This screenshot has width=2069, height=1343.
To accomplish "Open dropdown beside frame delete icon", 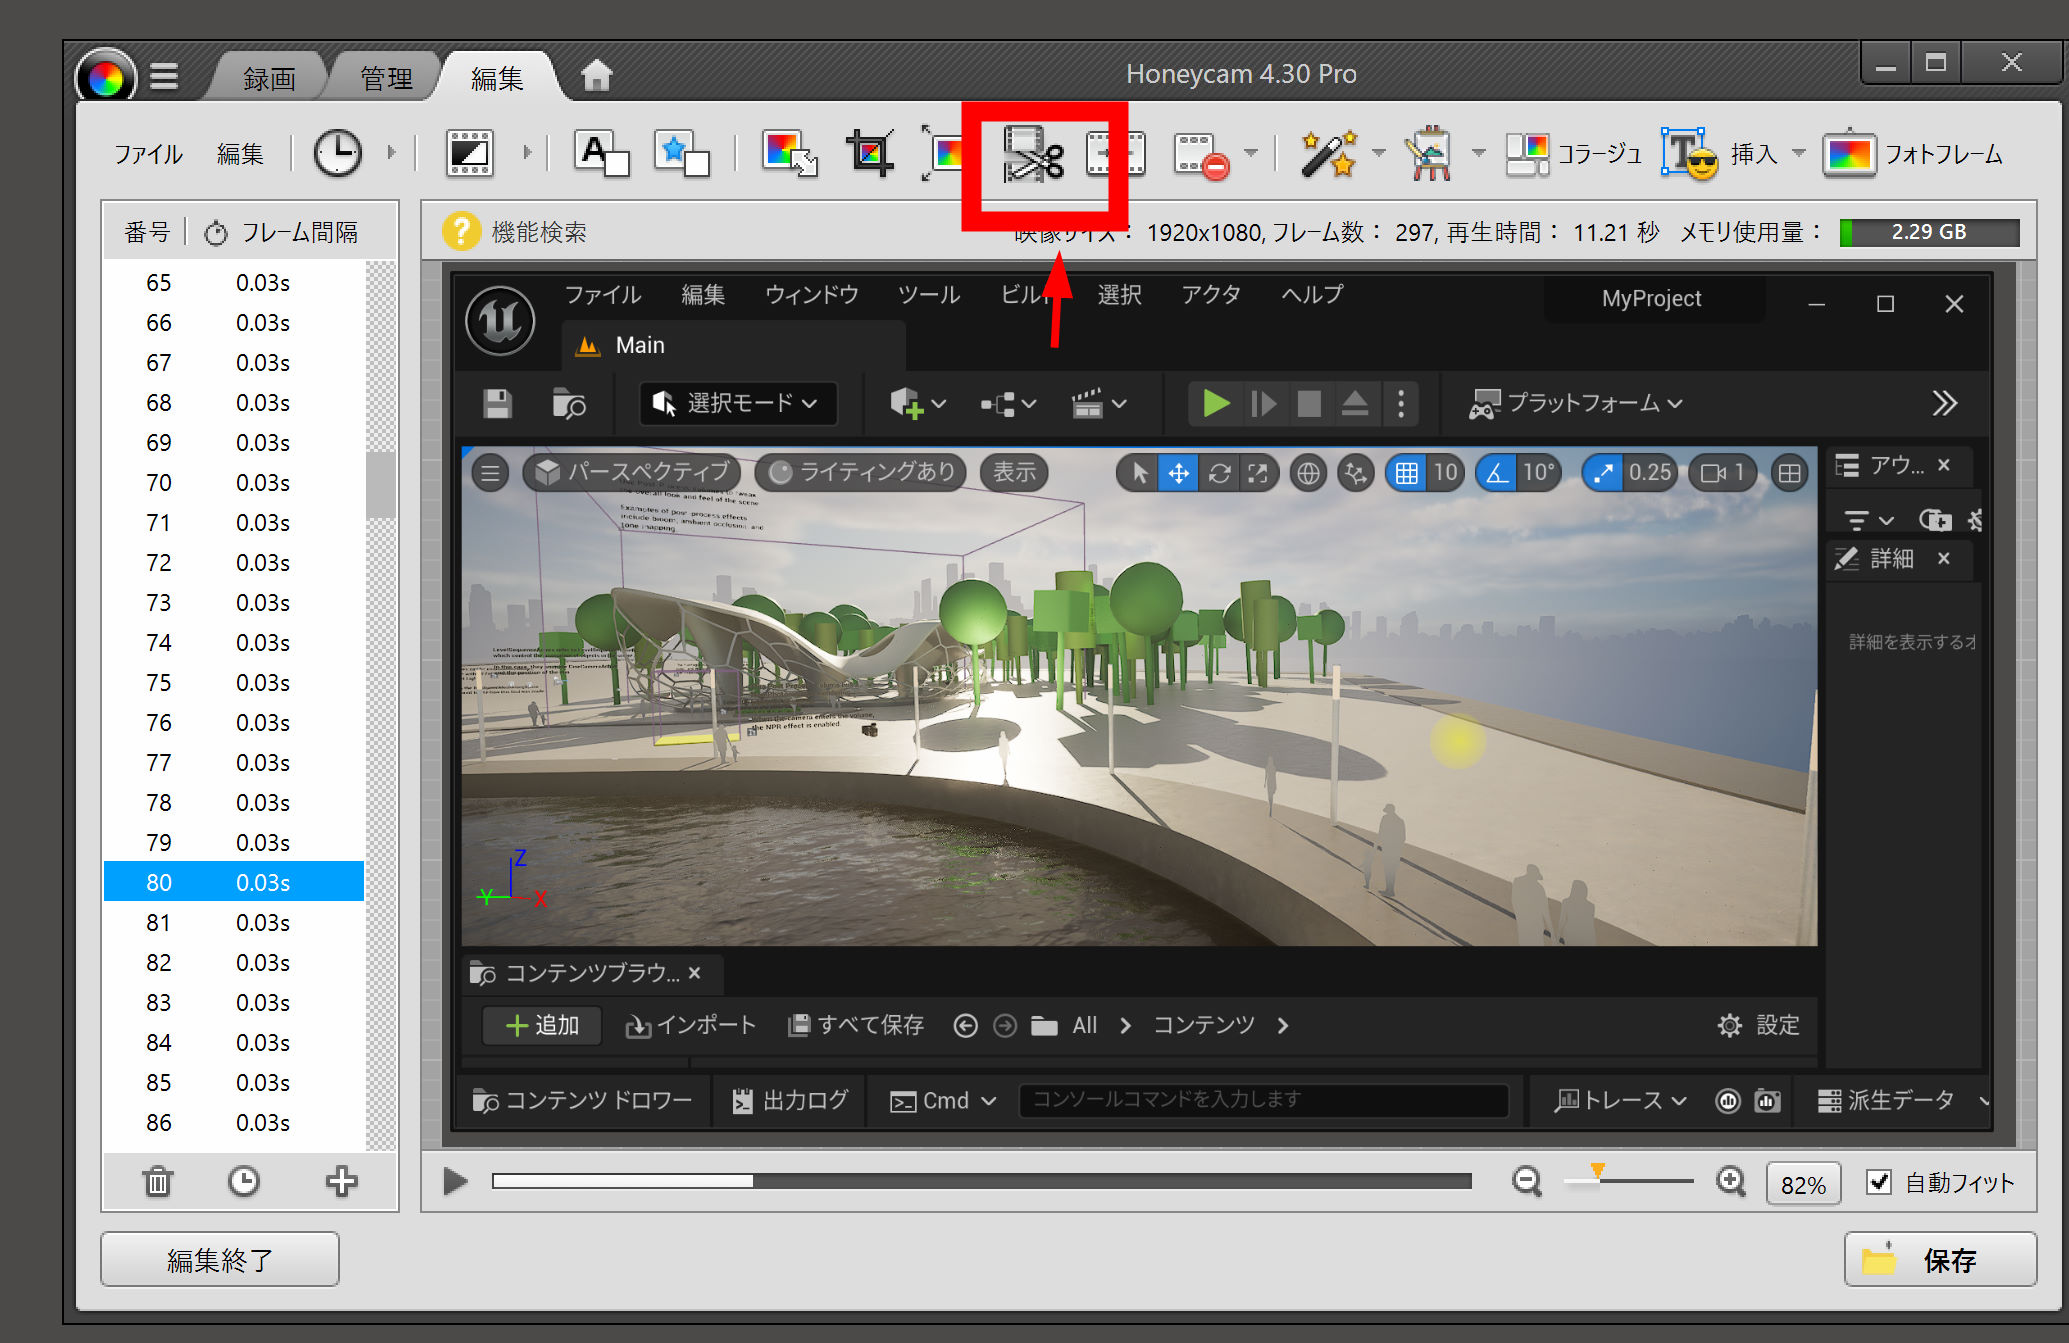I will pos(1251,154).
